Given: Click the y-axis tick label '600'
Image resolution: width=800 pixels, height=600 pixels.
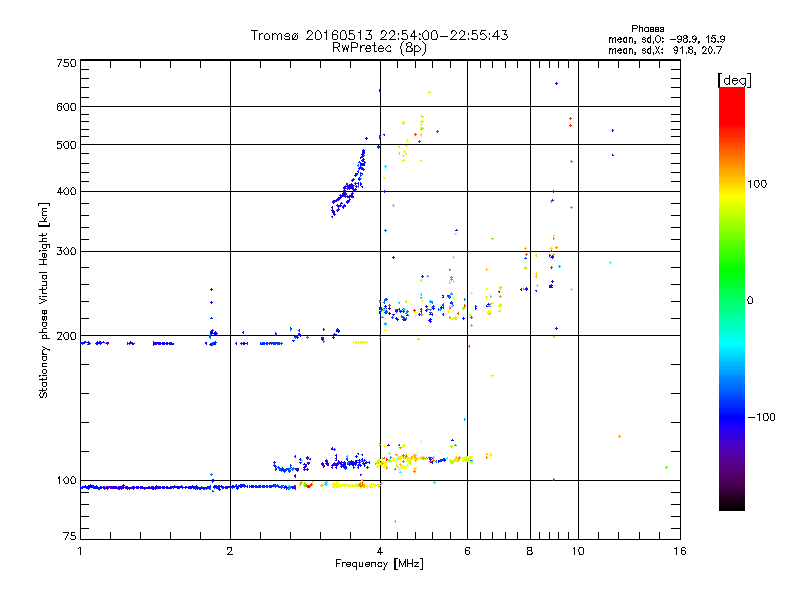Looking at the screenshot, I should click(x=67, y=107).
